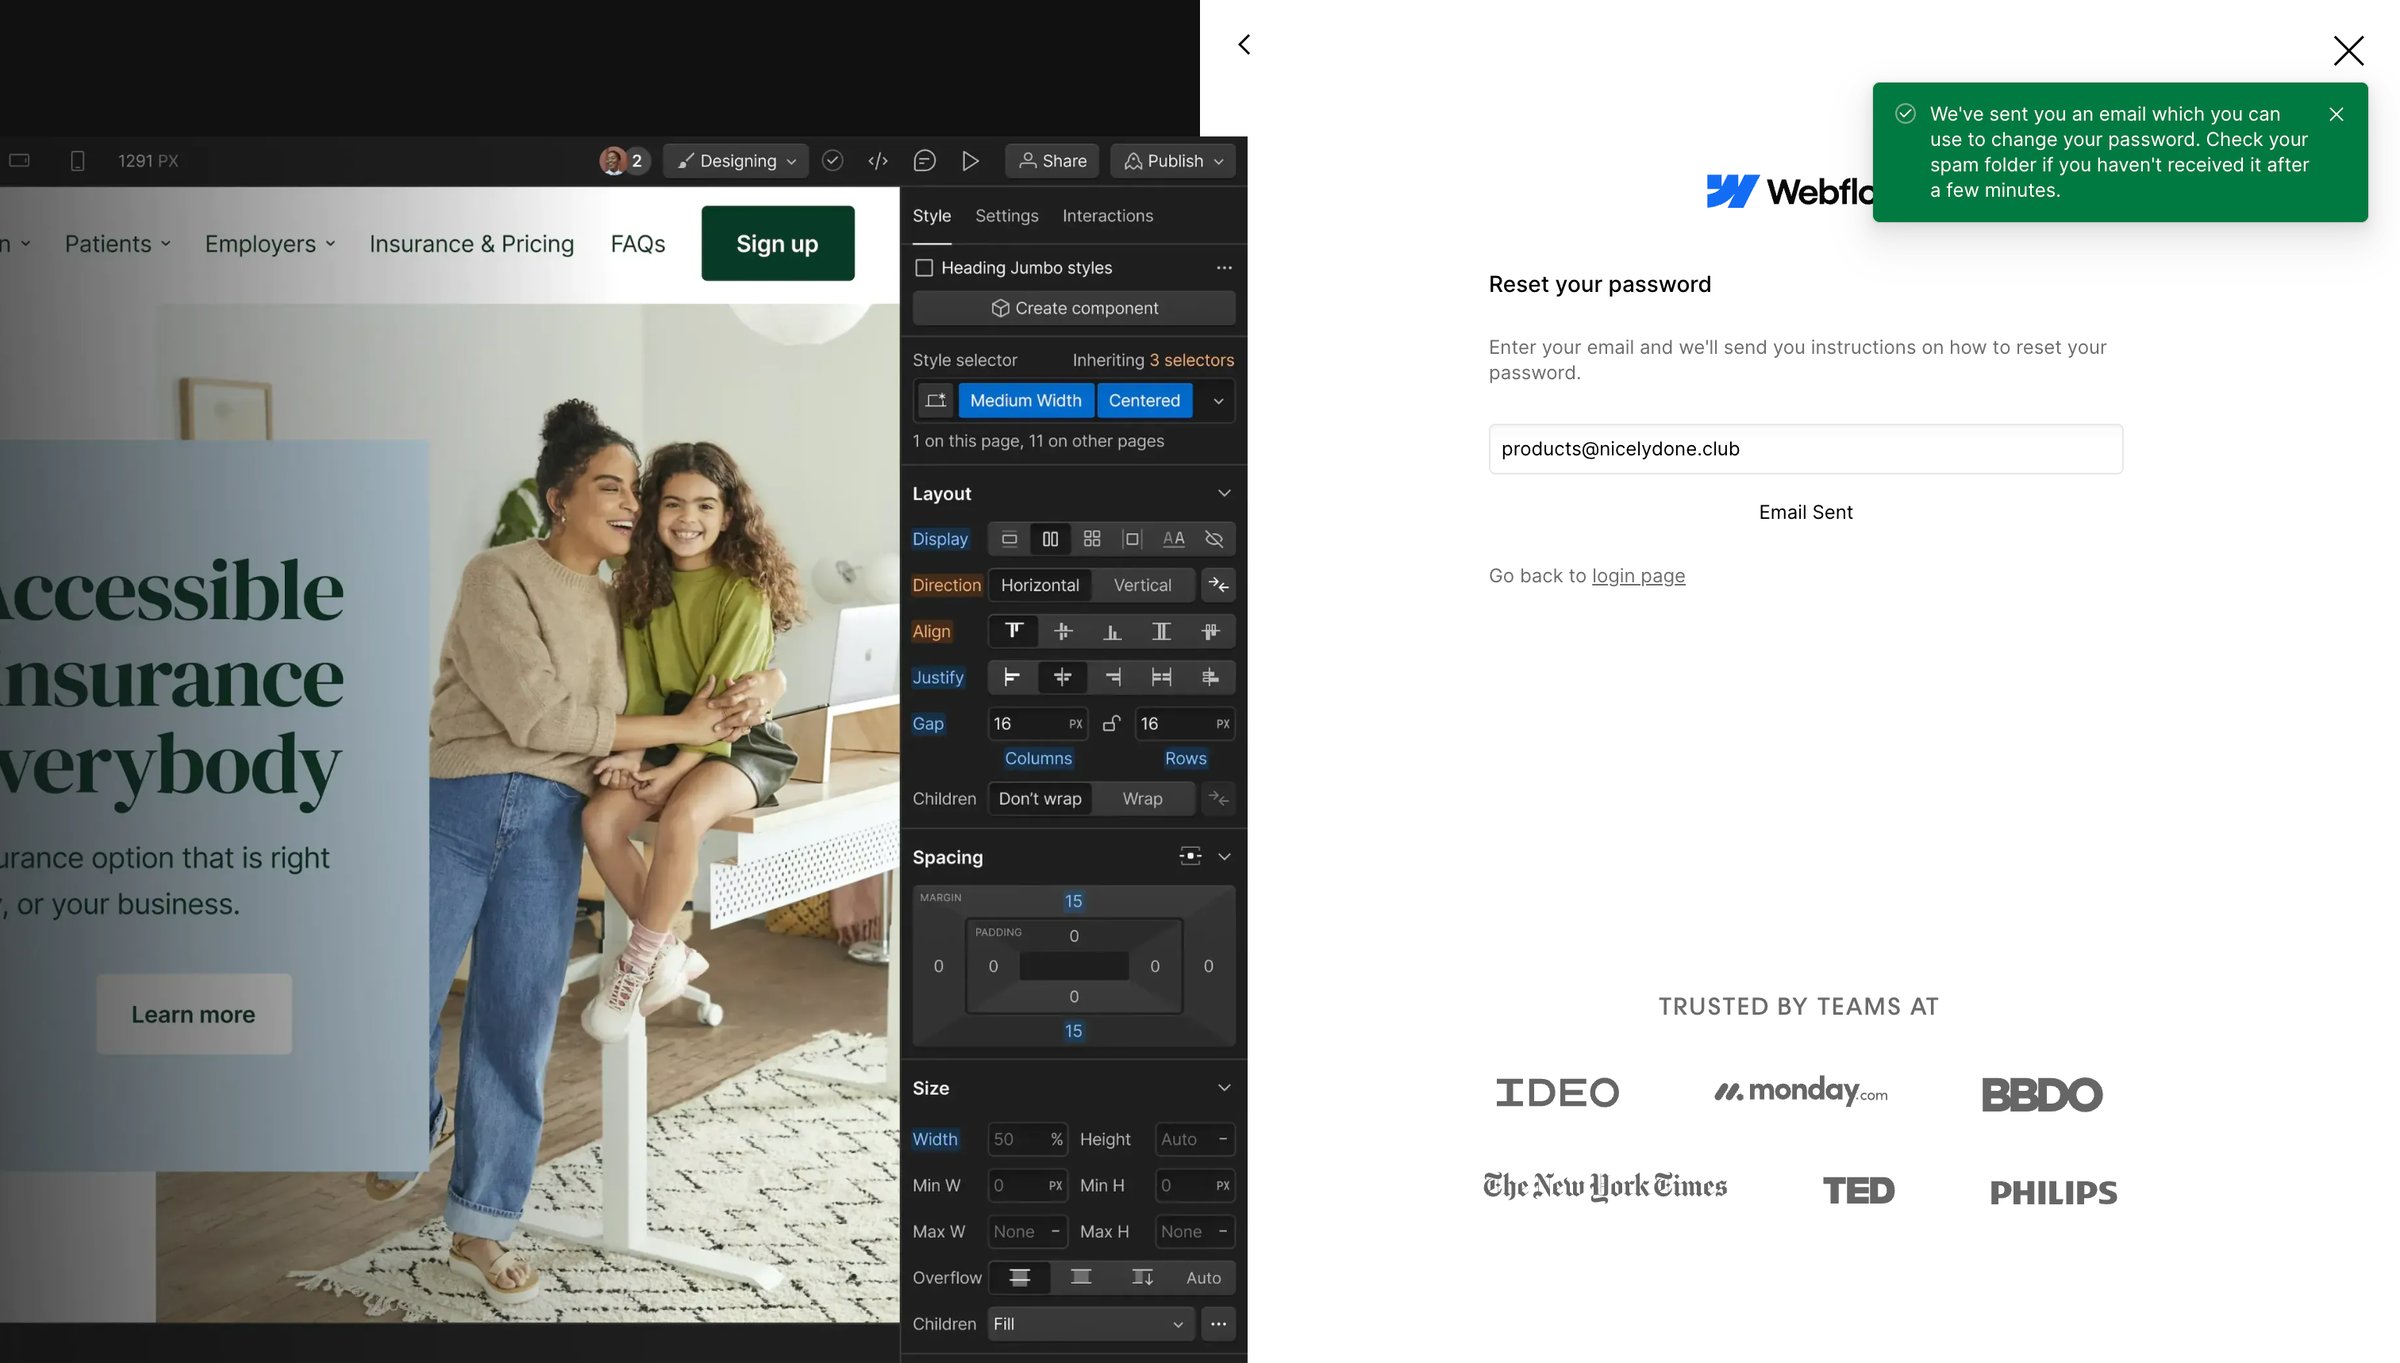This screenshot has height=1363, width=2400.
Task: Click the login page link
Action: click(x=1638, y=576)
